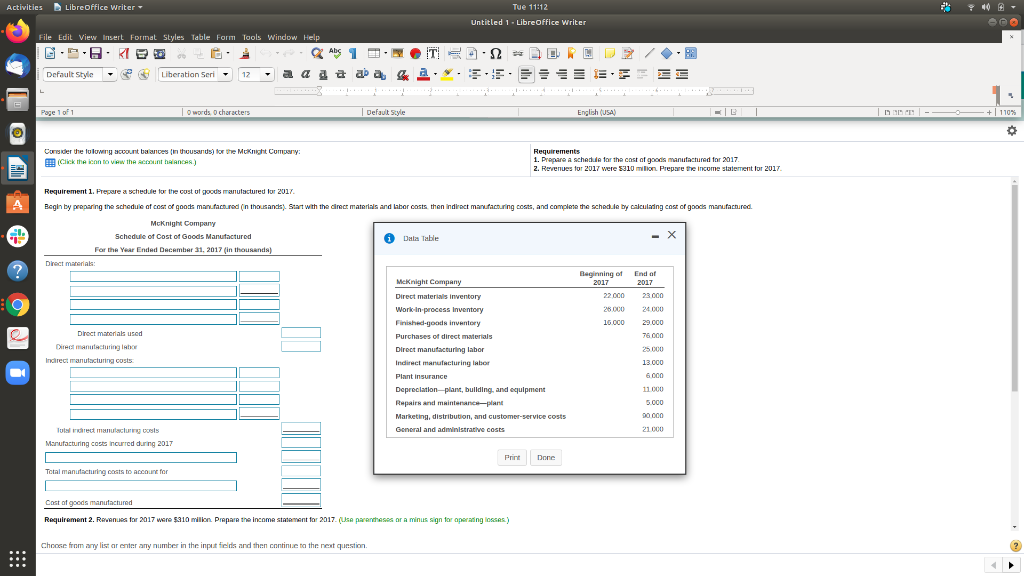The height and width of the screenshot is (576, 1024).
Task: Click the Done button in Data Table
Action: pos(545,457)
